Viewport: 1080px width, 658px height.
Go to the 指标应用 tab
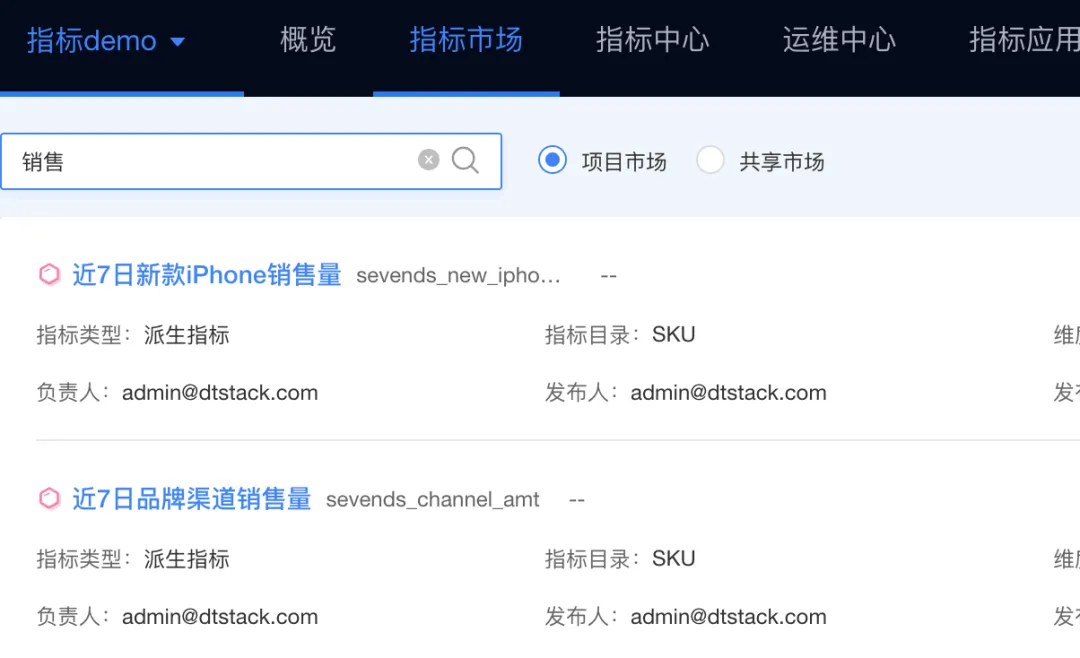[x=1024, y=40]
